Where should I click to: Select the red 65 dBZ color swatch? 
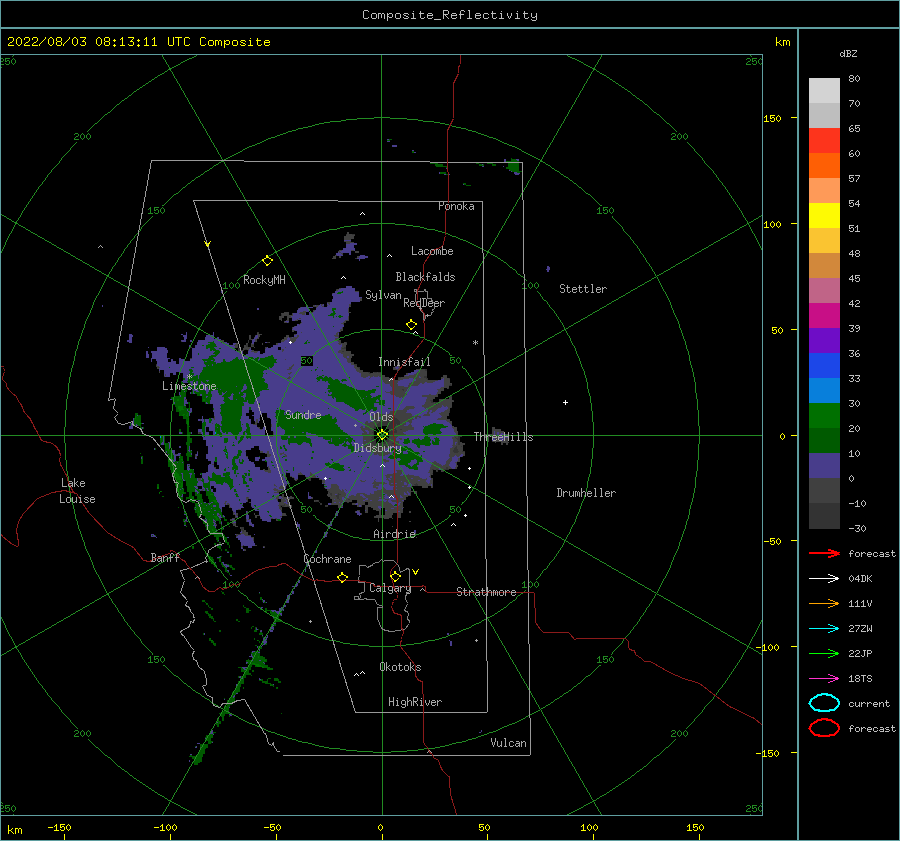click(x=824, y=140)
